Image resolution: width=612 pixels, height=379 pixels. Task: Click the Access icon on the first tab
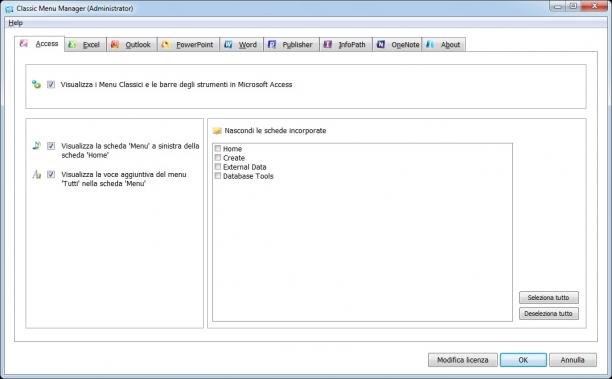[24, 43]
